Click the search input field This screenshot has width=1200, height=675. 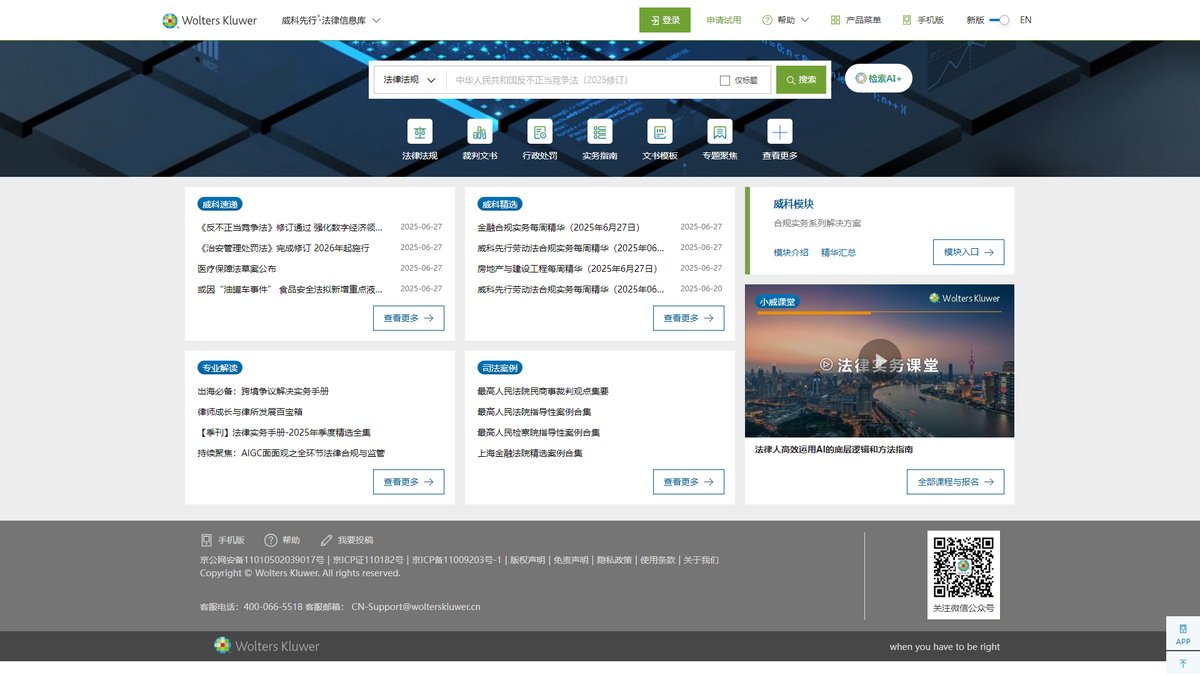pos(582,80)
